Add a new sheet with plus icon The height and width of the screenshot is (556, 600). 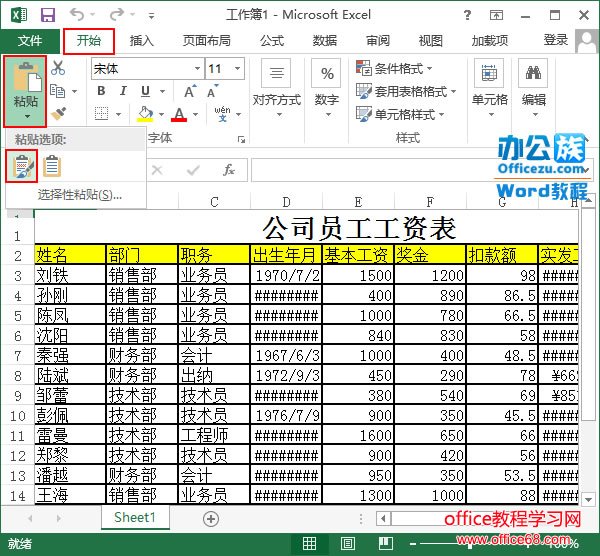click(x=211, y=518)
